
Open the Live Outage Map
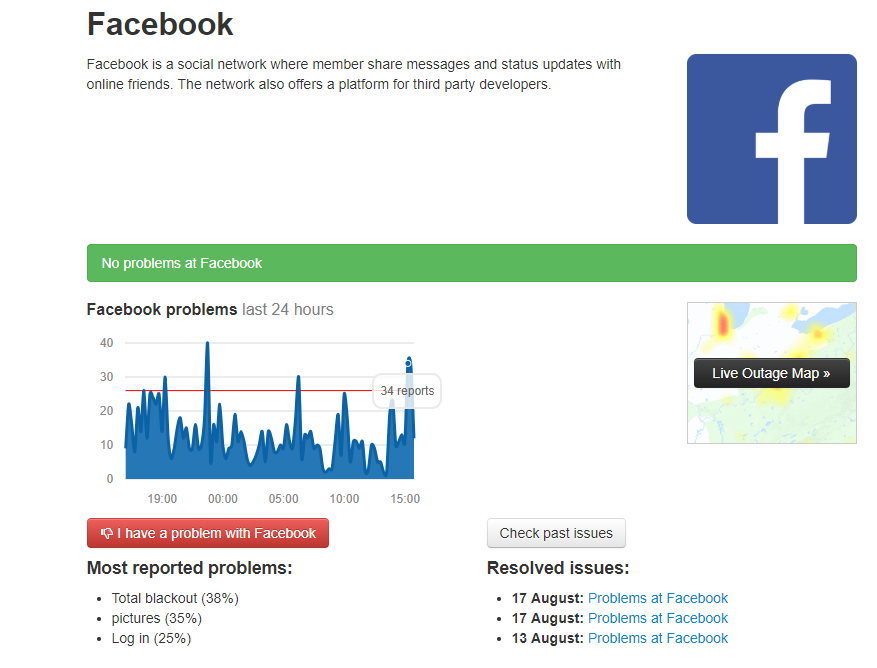771,372
